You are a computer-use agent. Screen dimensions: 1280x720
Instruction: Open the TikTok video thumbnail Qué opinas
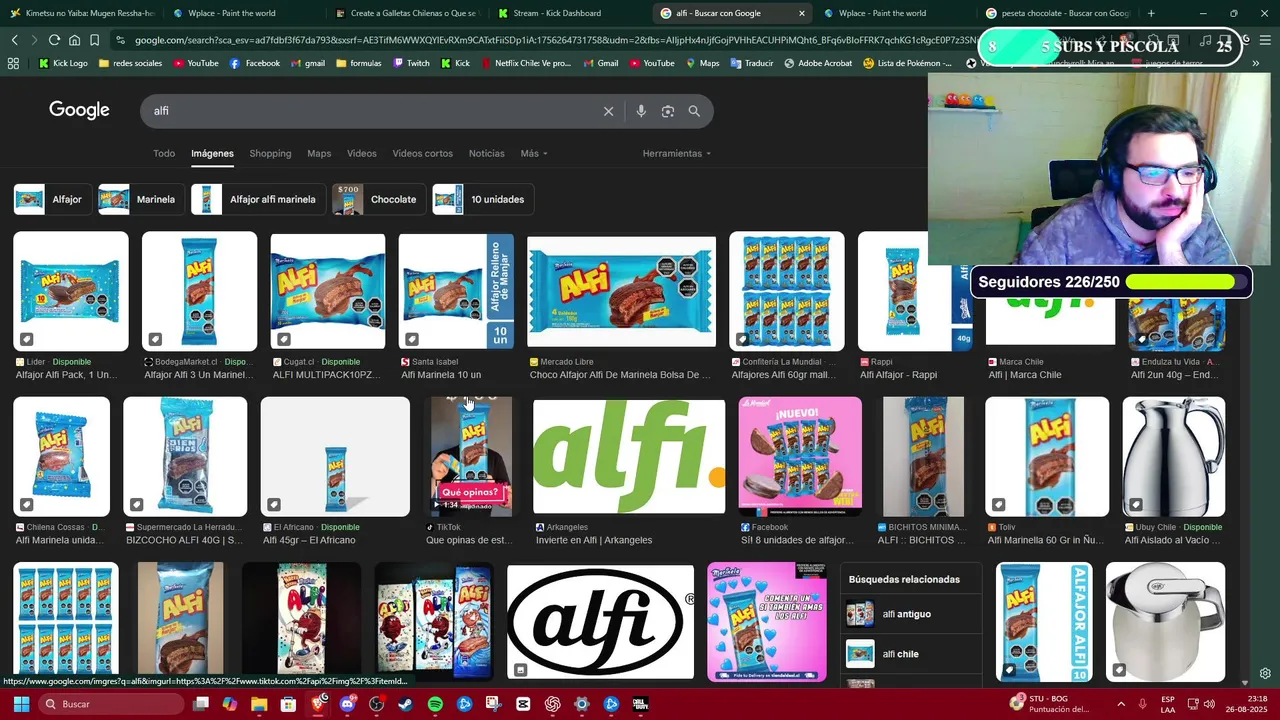pyautogui.click(x=471, y=457)
